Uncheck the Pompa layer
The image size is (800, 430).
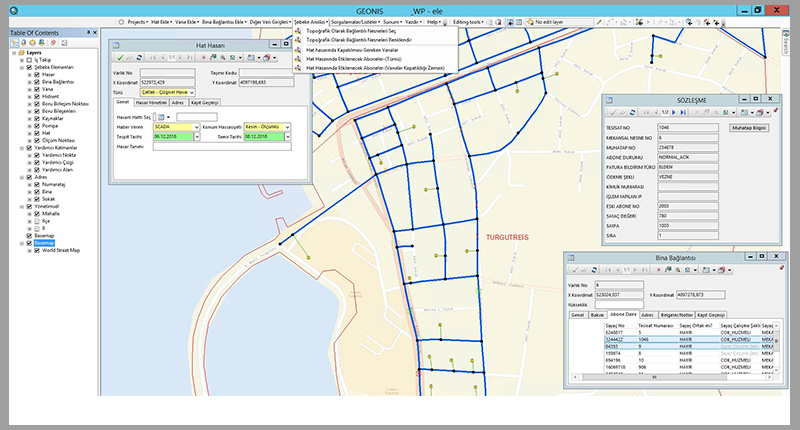(37, 125)
